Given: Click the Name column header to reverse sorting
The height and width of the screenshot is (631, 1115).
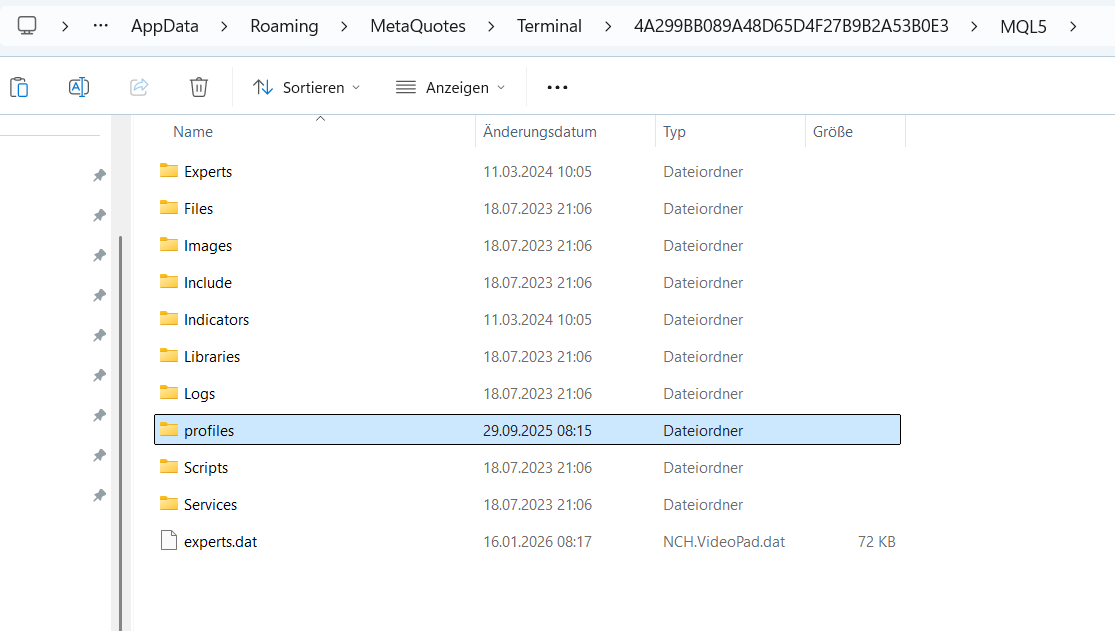Looking at the screenshot, I should (x=193, y=131).
